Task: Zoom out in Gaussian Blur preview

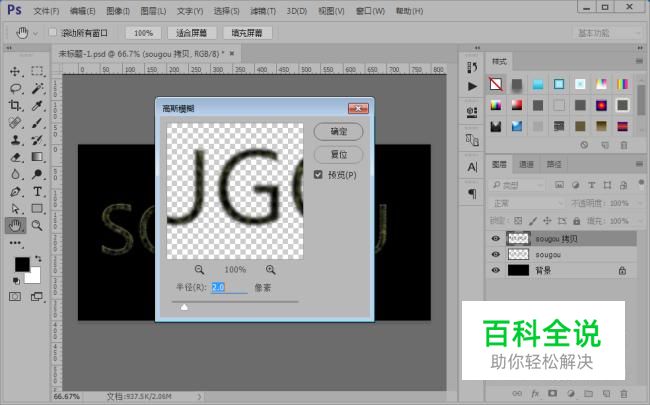Action: coord(199,270)
